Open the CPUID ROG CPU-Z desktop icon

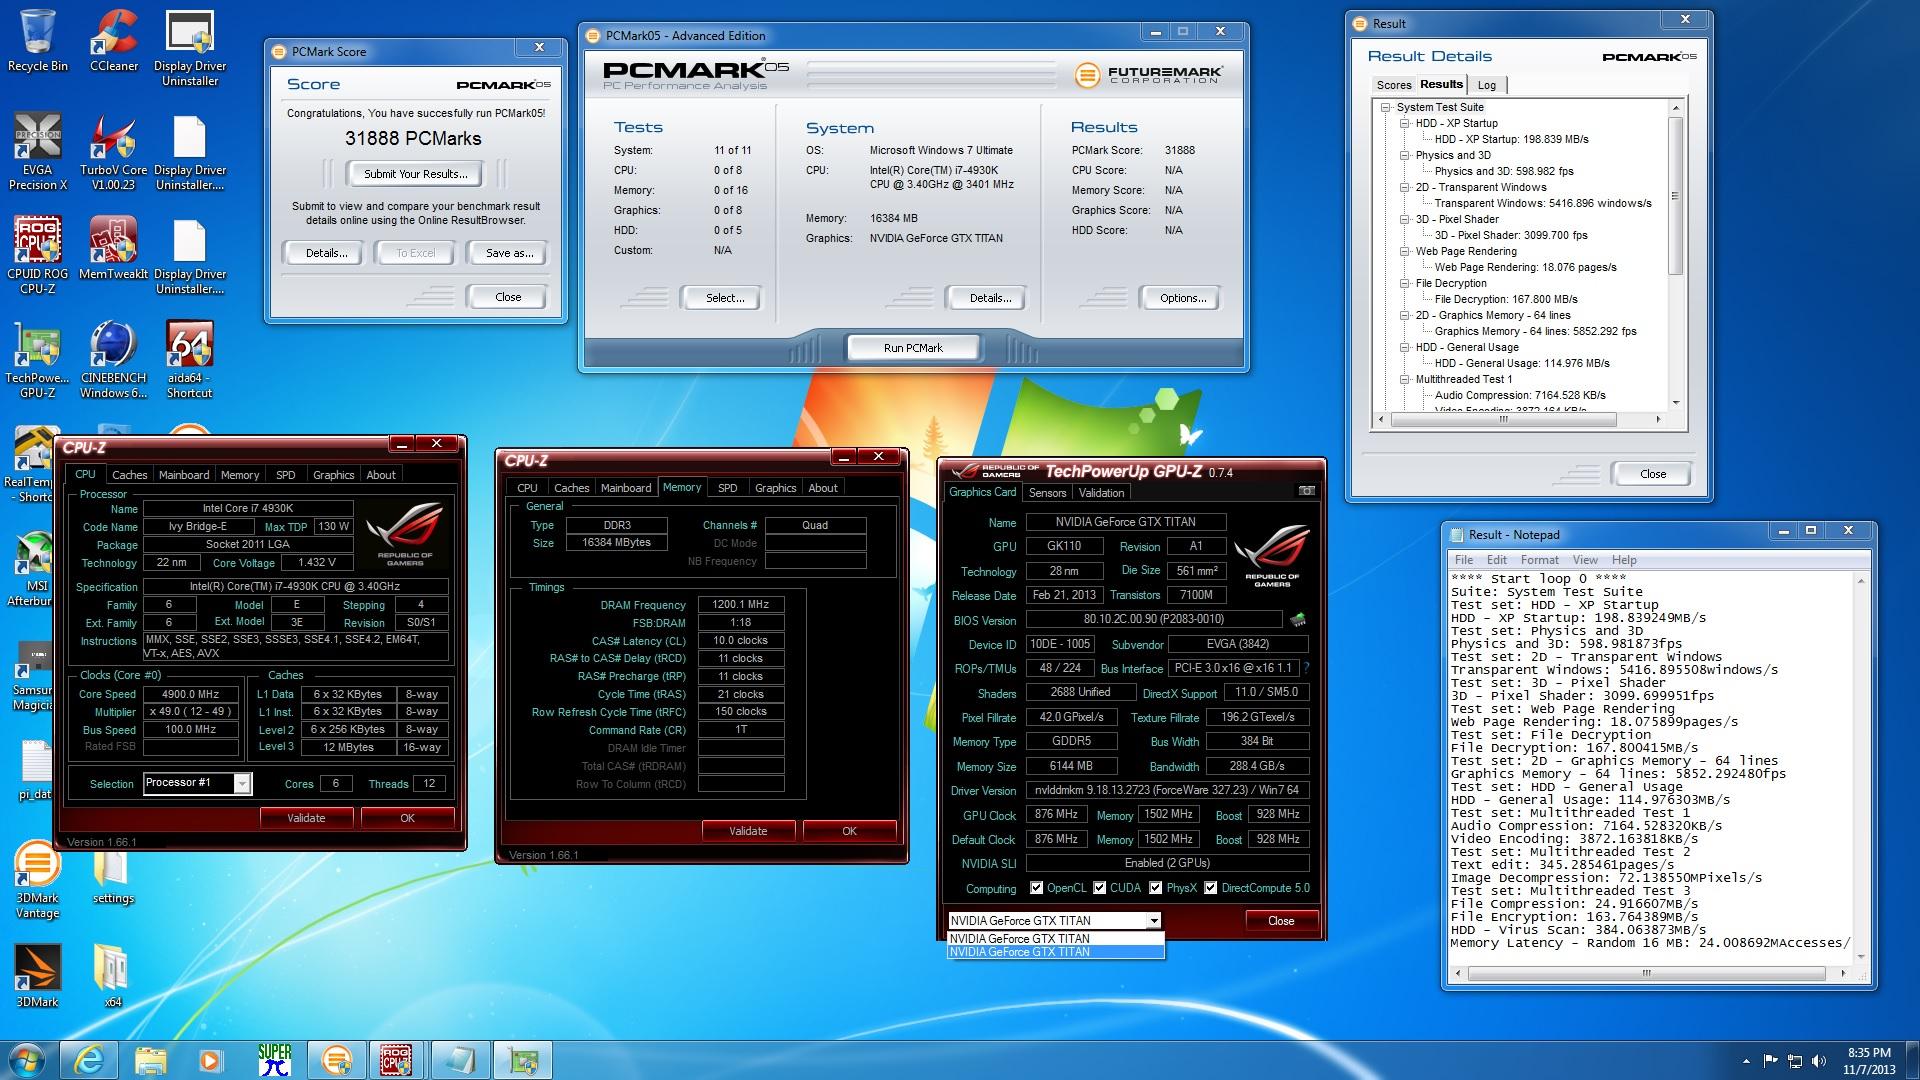point(38,255)
